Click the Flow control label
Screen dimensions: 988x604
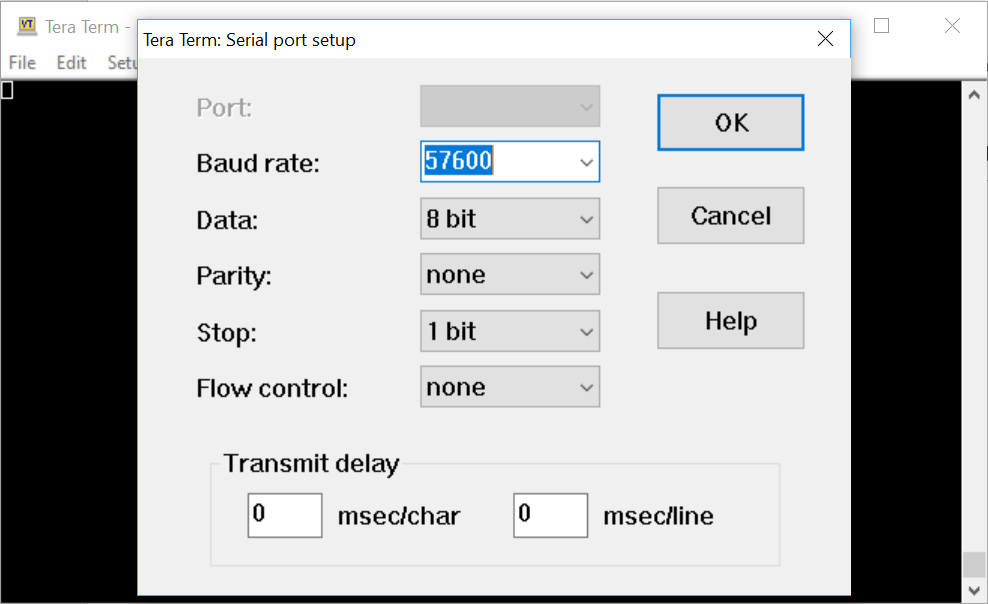click(x=272, y=388)
